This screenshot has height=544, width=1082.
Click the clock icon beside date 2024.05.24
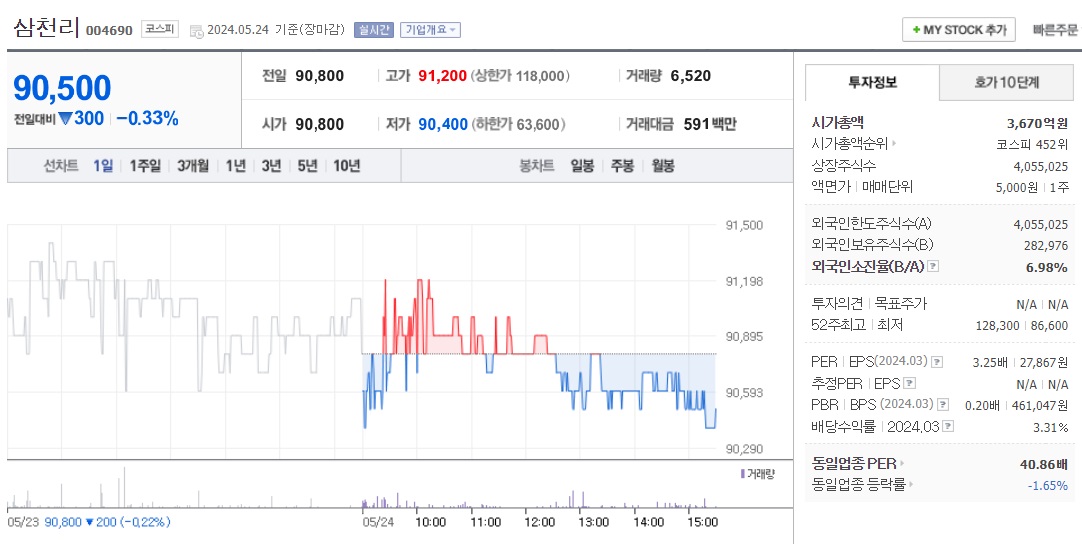[x=196, y=30]
